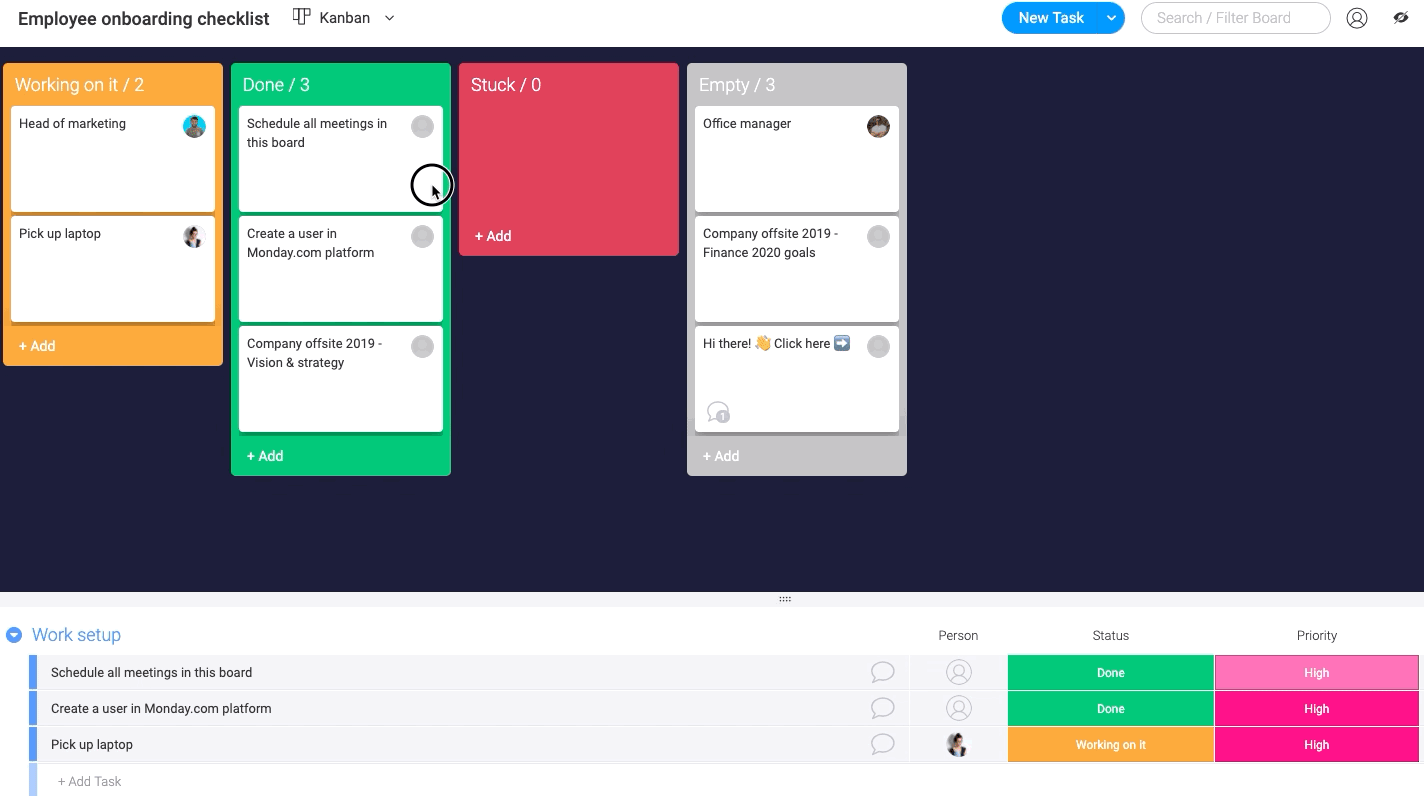Image resolution: width=1424 pixels, height=796 pixels.
Task: Open comments for Schedule all meetings row
Action: [x=882, y=672]
